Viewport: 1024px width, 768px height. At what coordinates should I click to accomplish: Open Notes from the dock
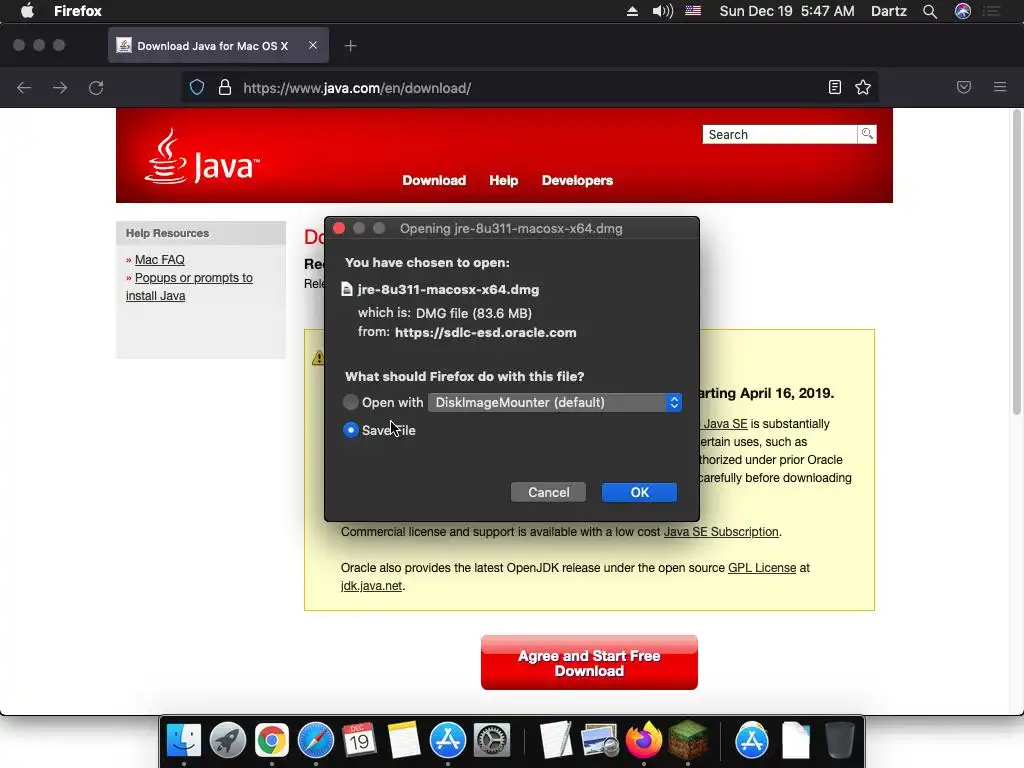(x=404, y=741)
